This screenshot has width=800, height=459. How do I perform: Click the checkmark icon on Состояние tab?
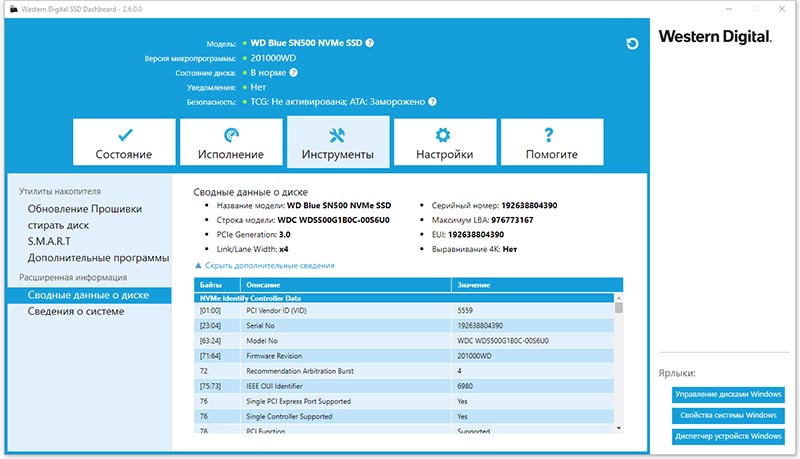coord(125,135)
